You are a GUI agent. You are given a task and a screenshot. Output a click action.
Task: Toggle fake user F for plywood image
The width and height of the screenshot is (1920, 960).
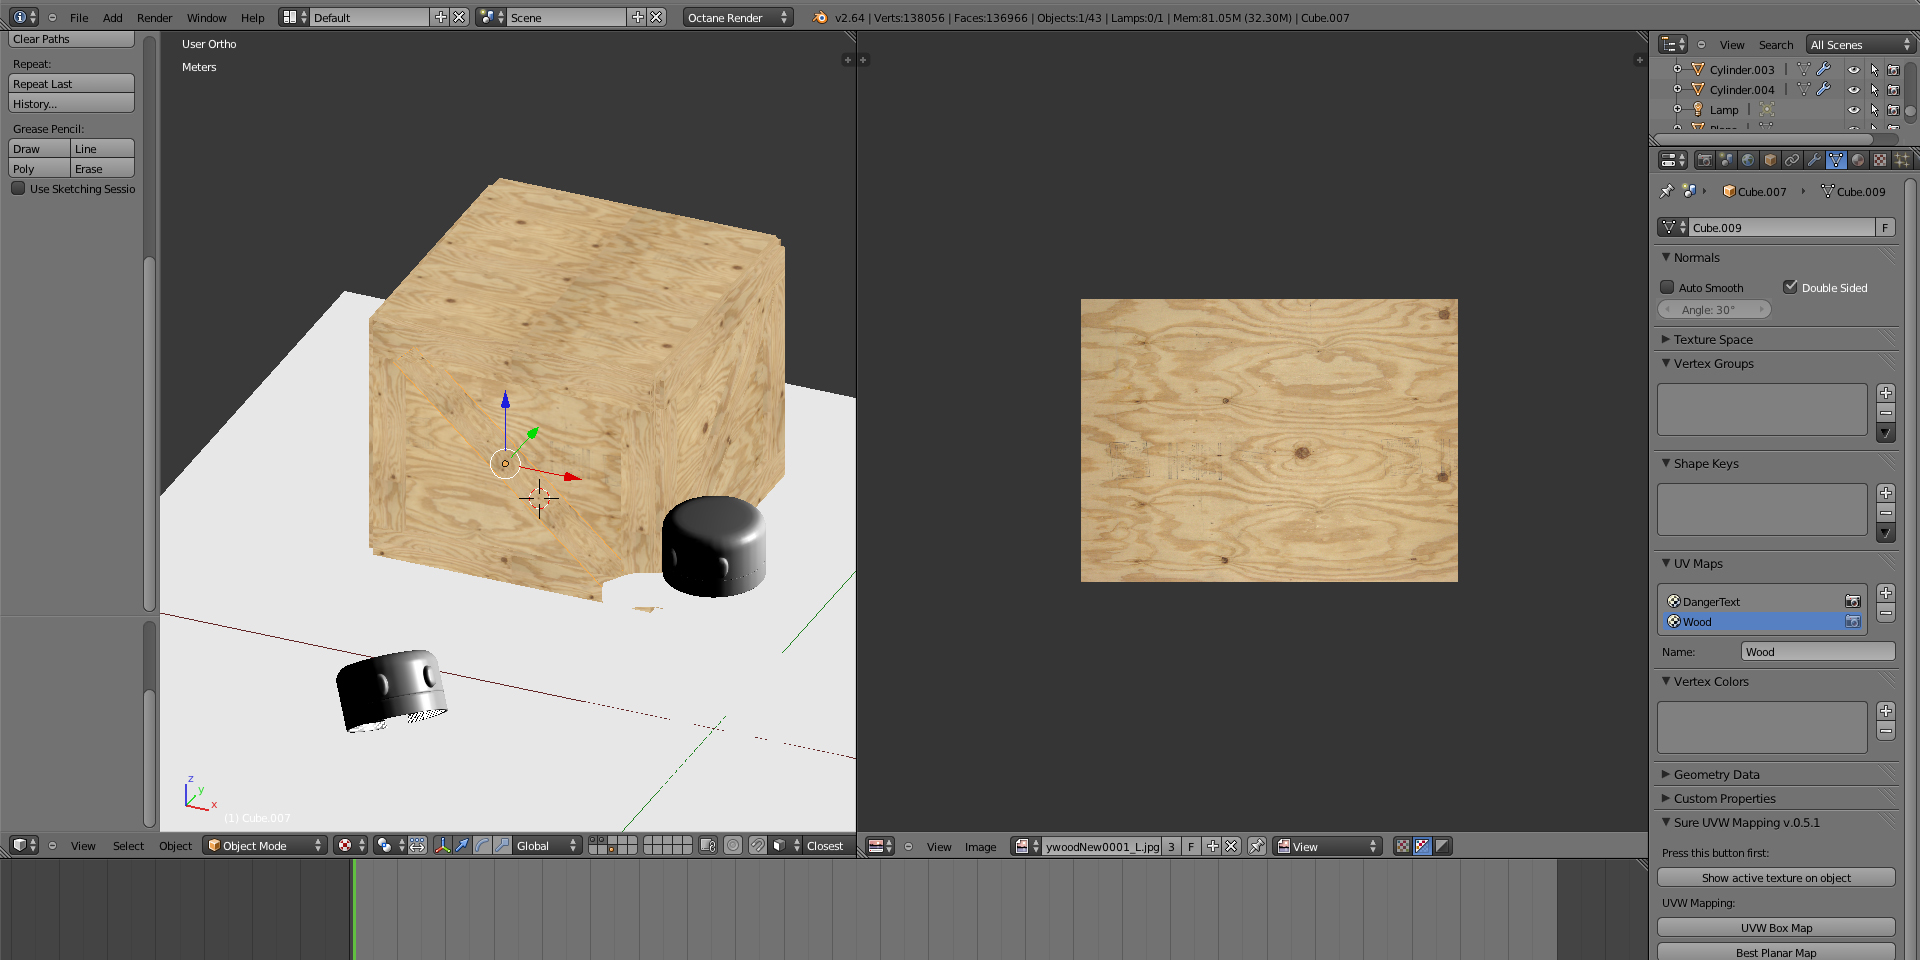1191,846
